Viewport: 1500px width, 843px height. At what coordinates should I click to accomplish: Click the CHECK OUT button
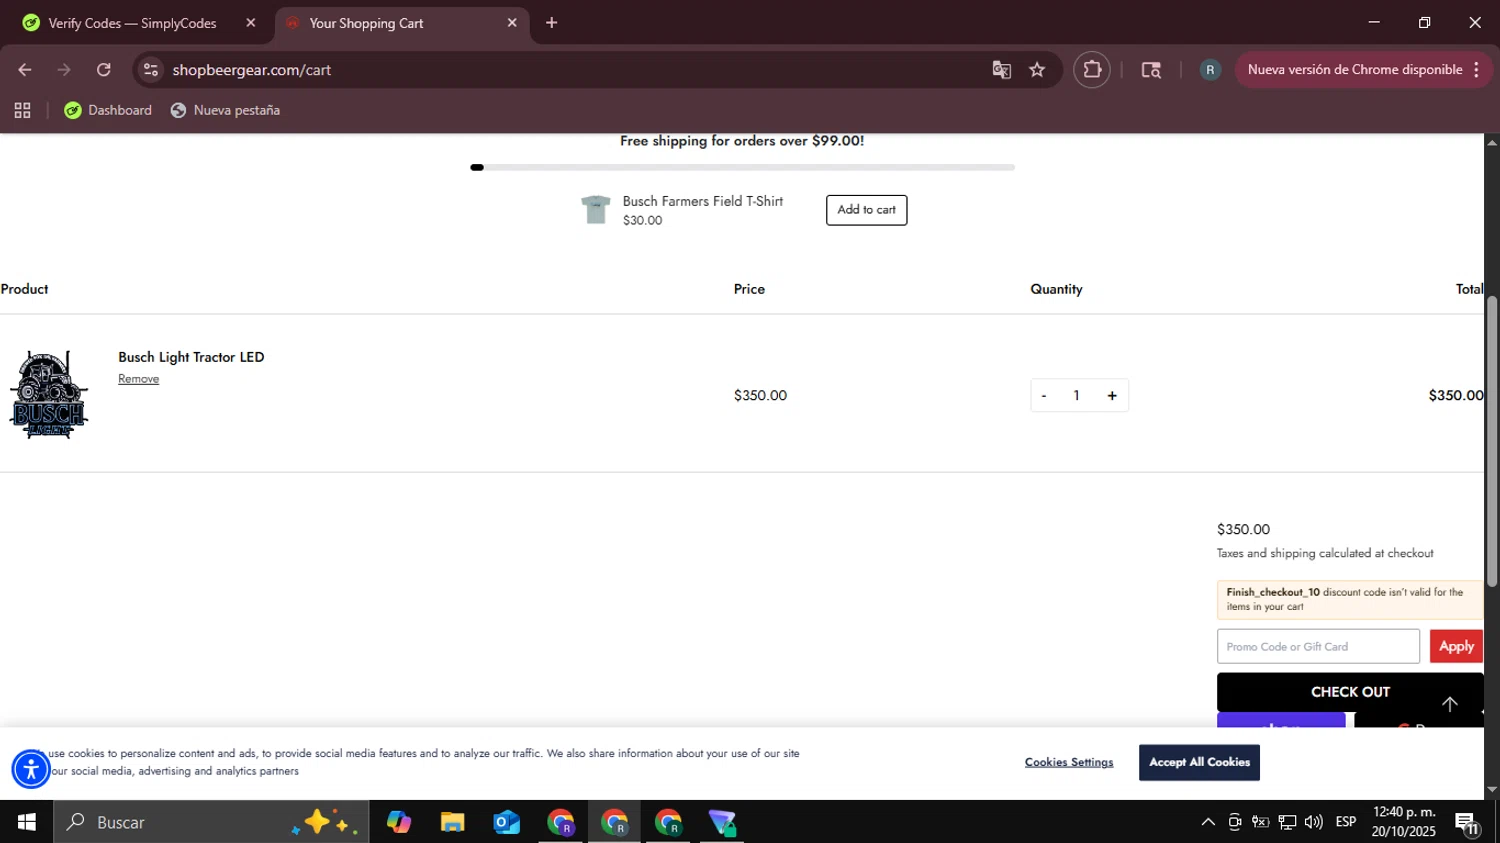pyautogui.click(x=1350, y=692)
